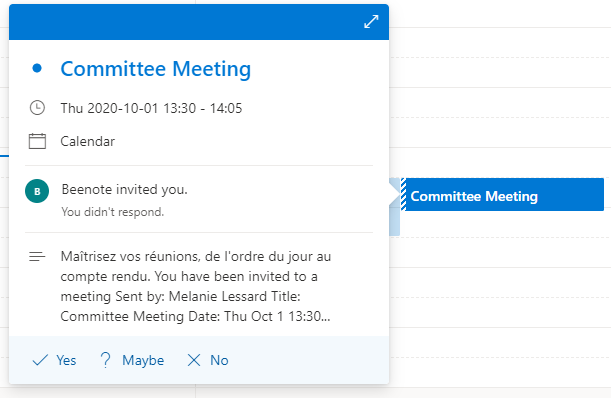This screenshot has height=398, width=611.
Task: Click the blue dot category indicator
Action: [37, 68]
